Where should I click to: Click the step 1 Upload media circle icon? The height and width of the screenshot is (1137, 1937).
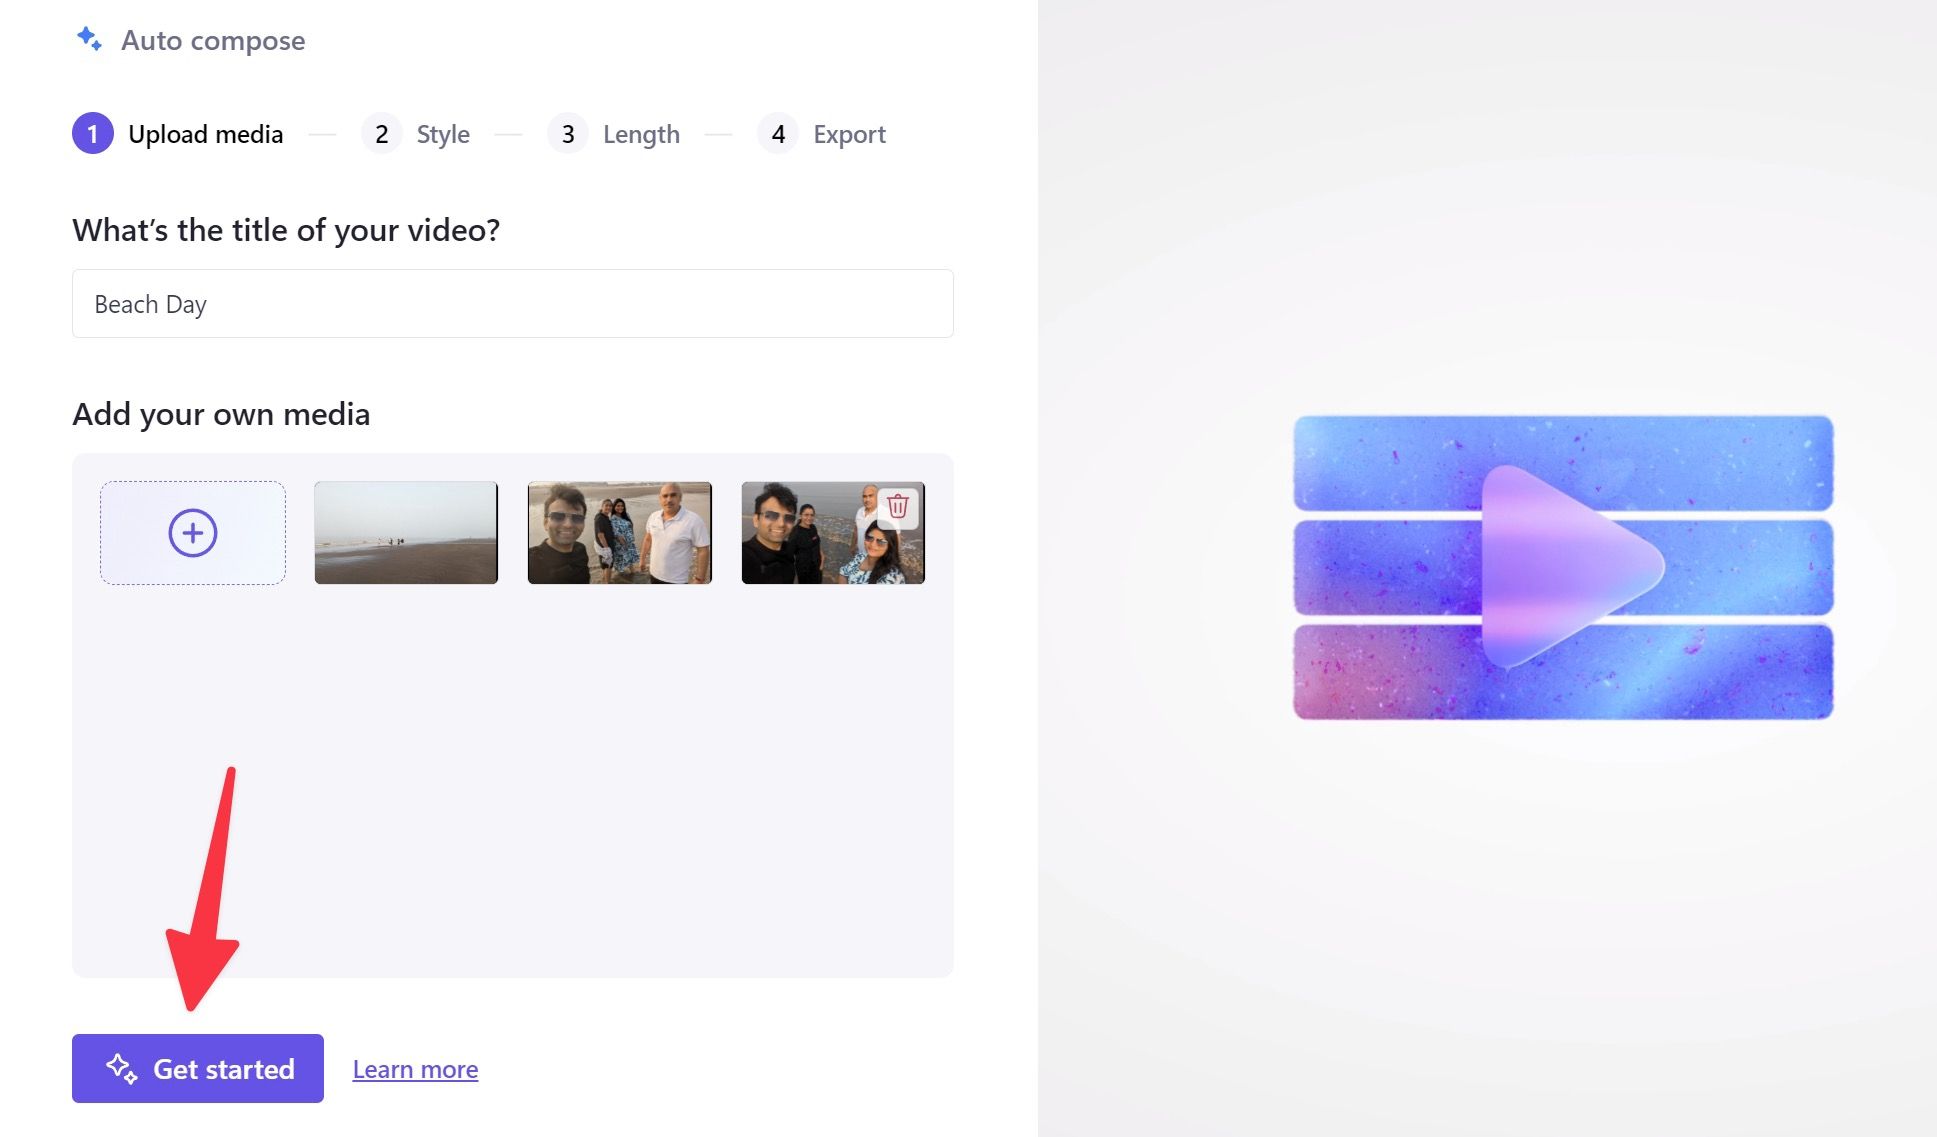click(x=92, y=134)
